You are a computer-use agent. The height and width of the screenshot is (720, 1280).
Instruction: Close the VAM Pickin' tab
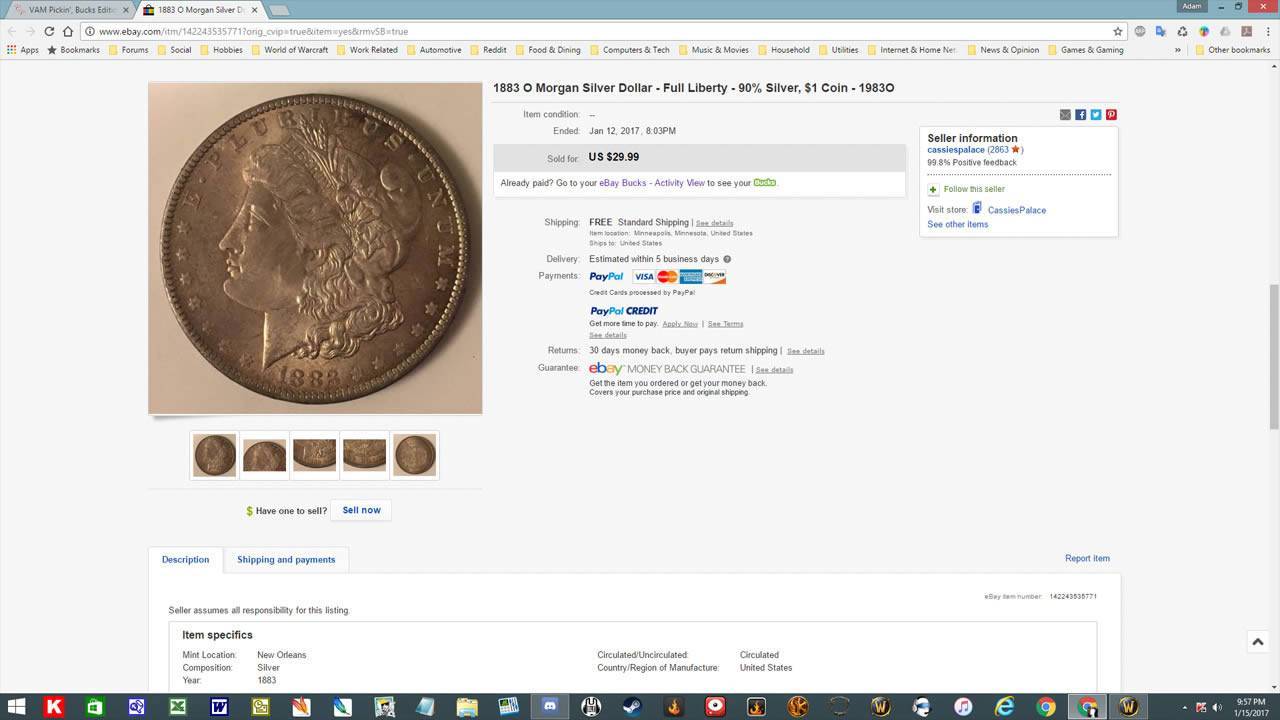126,10
